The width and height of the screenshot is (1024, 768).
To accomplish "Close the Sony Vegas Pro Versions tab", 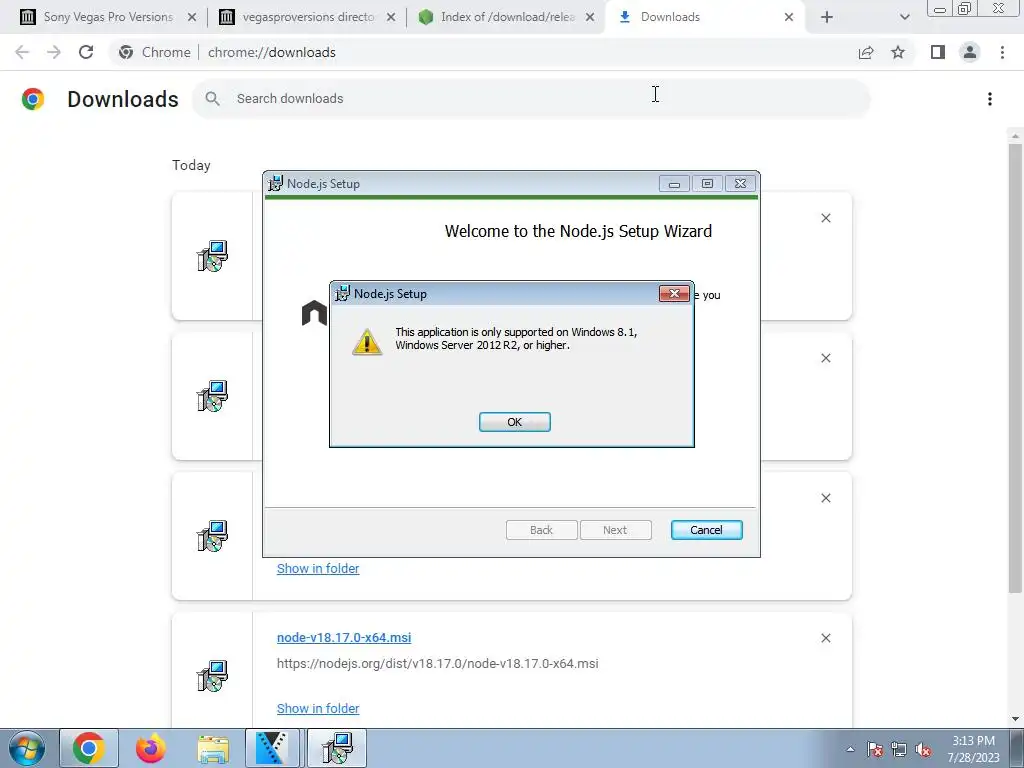I will pyautogui.click(x=192, y=18).
